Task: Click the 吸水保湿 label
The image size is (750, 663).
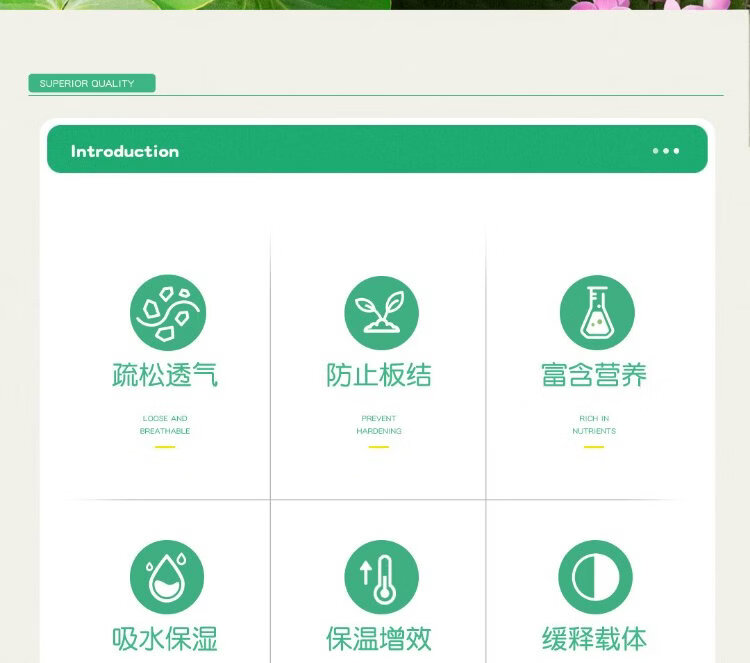Action: click(x=165, y=639)
